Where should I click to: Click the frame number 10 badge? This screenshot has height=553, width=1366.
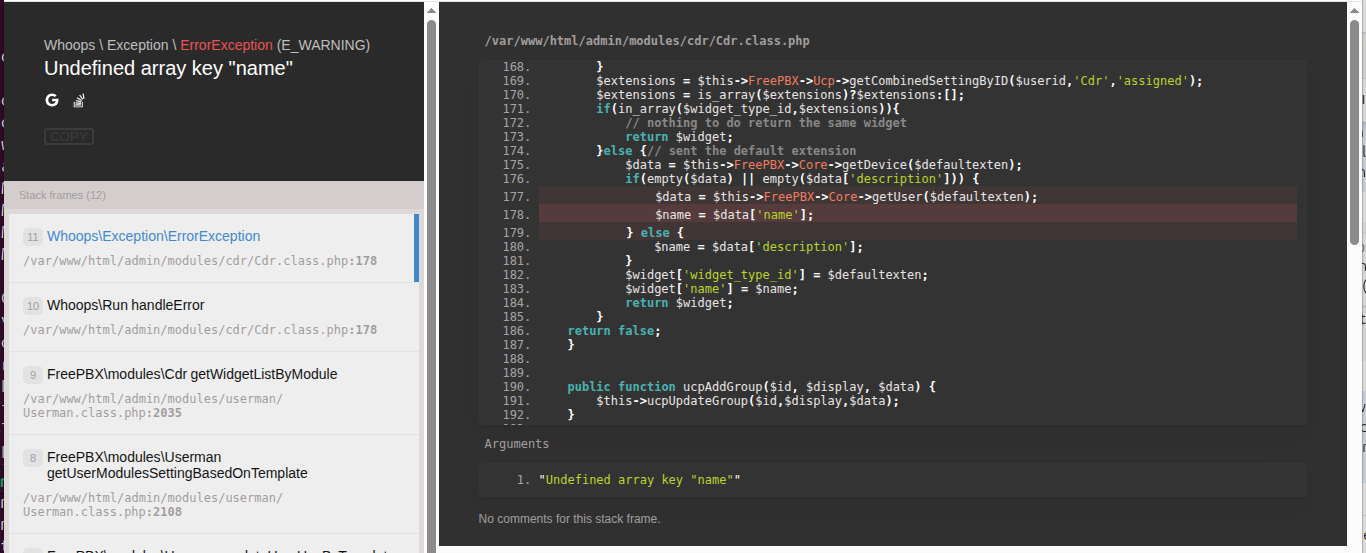pos(33,306)
